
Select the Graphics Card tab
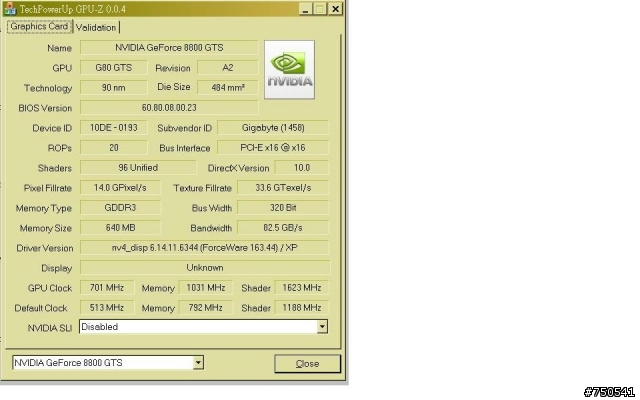tap(39, 27)
